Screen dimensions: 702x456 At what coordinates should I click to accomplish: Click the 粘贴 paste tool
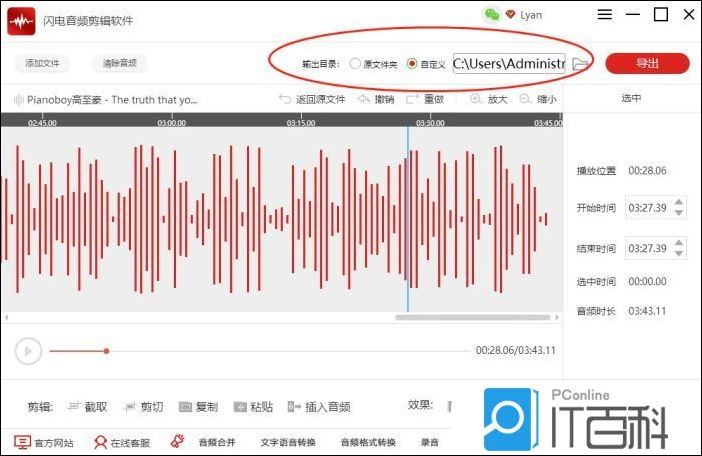[253, 407]
